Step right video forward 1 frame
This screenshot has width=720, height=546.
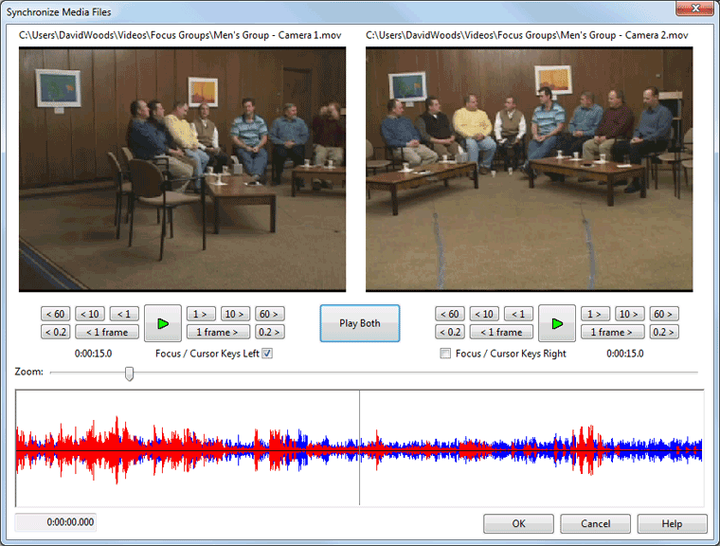[612, 332]
